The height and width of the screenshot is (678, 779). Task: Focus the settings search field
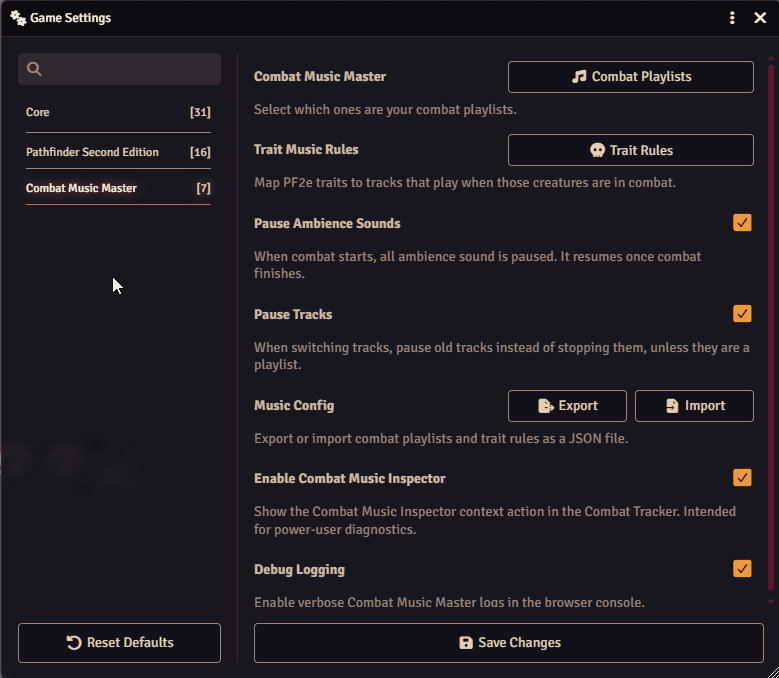119,69
